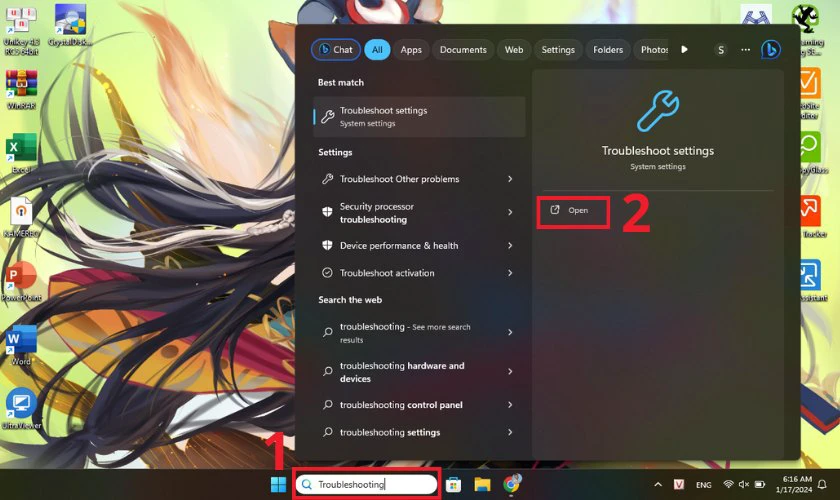Select the Excel desktop shortcut
This screenshot has width=840, height=500.
(x=21, y=153)
